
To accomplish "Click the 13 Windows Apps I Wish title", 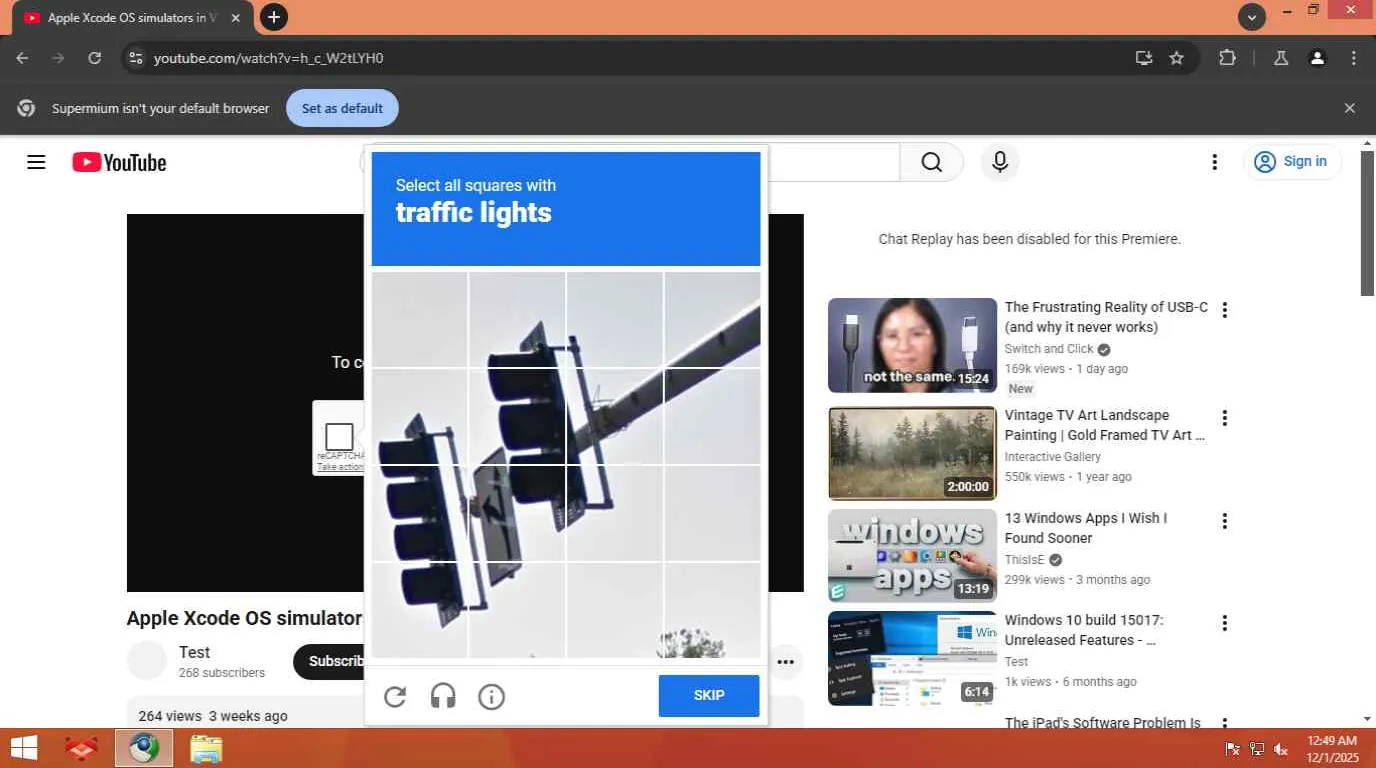I will [1086, 528].
